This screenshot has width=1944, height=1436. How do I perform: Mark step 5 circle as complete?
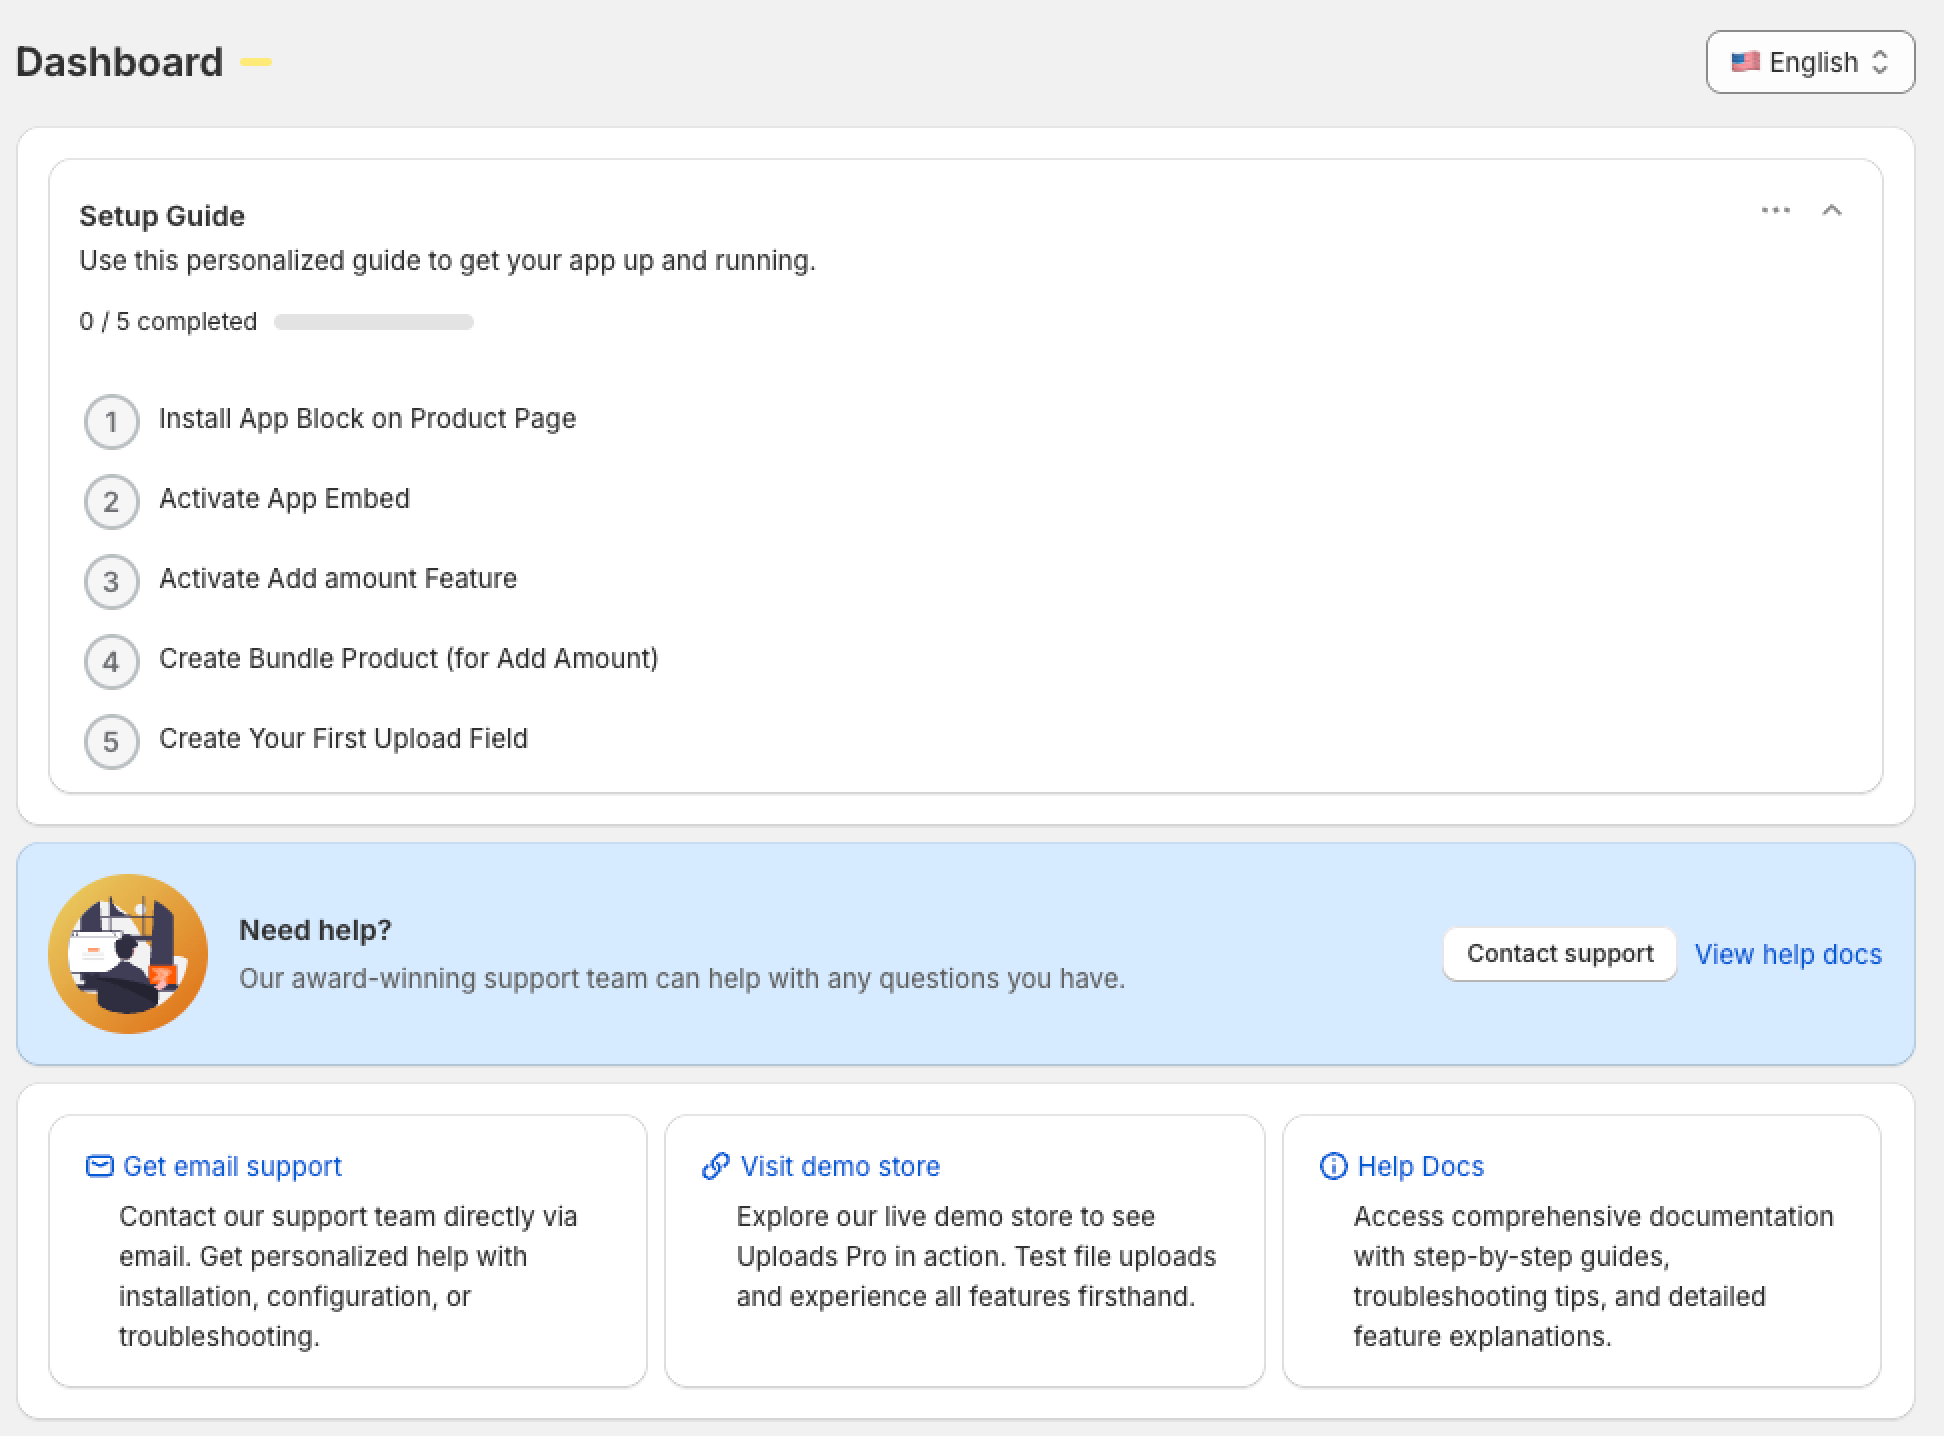pos(111,741)
